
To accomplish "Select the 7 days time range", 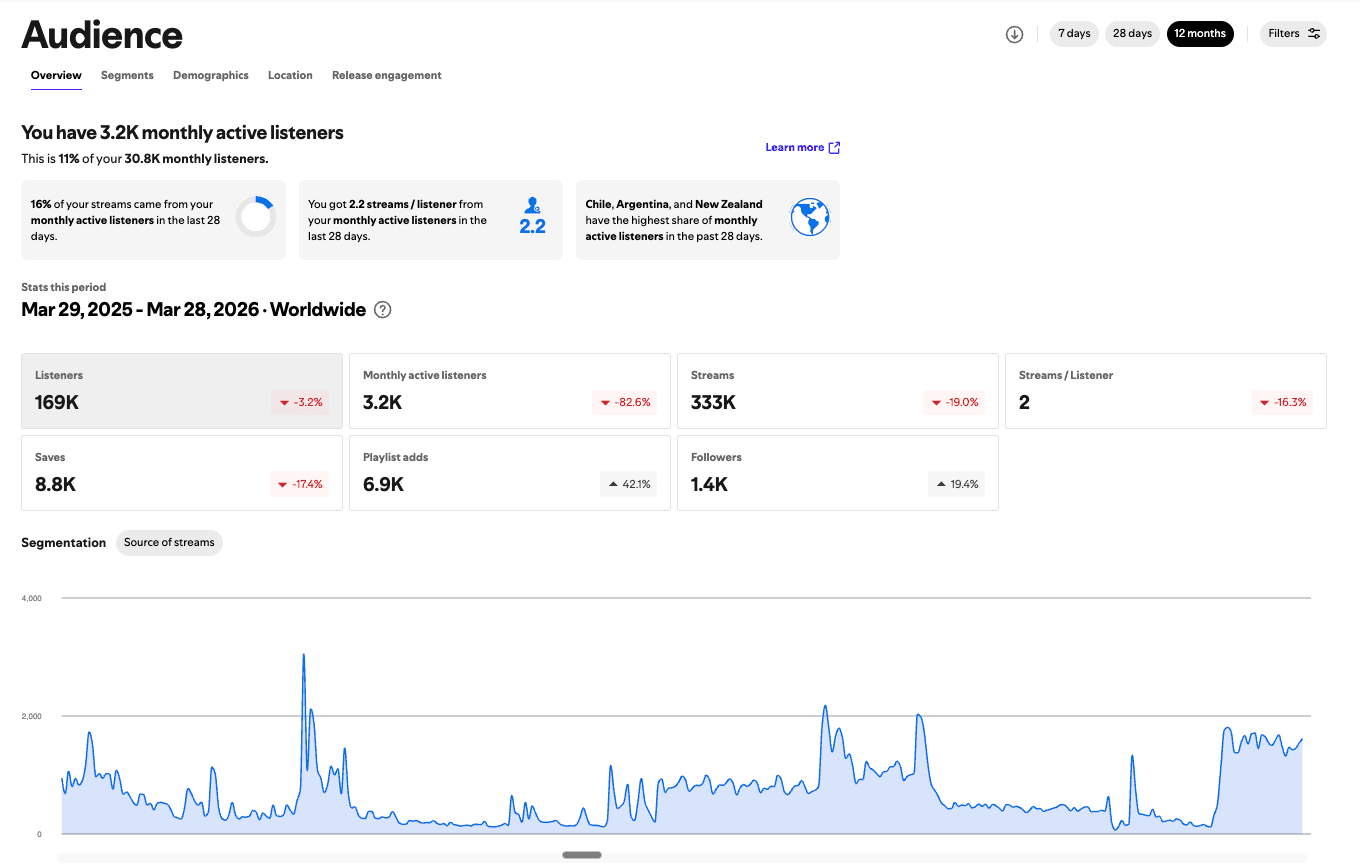I will (1074, 34).
